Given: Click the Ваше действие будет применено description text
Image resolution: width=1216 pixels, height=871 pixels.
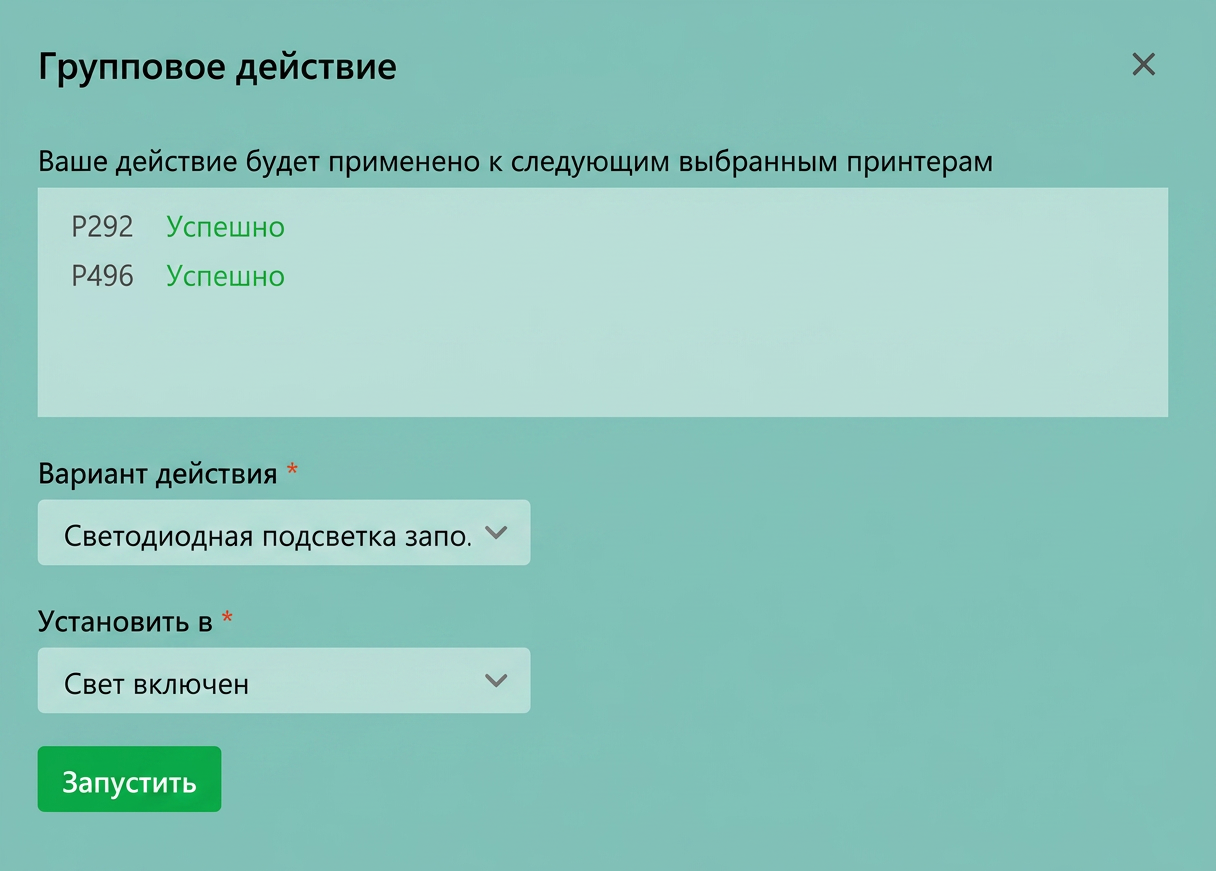Looking at the screenshot, I should pos(516,162).
